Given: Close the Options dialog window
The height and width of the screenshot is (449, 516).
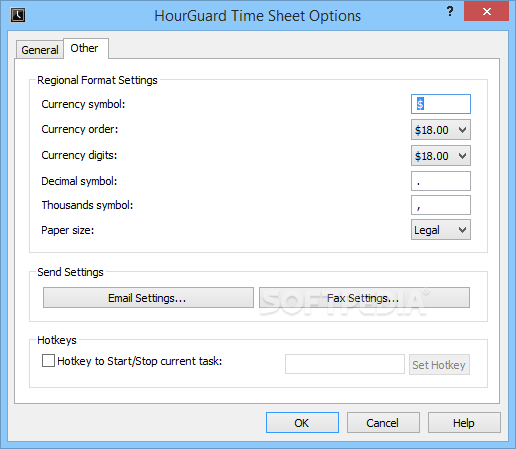Looking at the screenshot, I should [486, 12].
